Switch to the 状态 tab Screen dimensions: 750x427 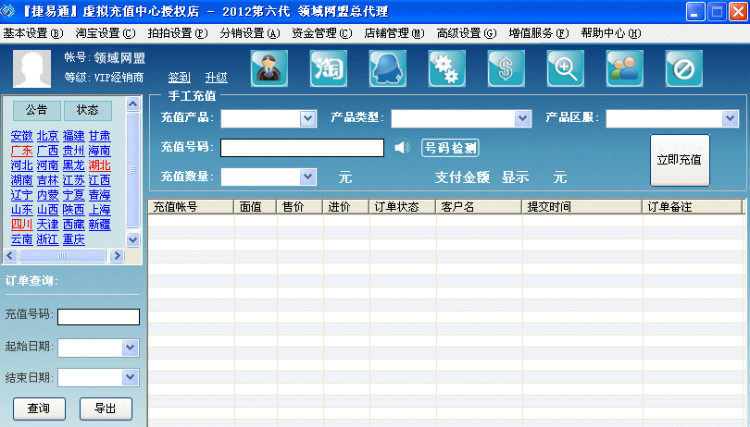point(88,110)
